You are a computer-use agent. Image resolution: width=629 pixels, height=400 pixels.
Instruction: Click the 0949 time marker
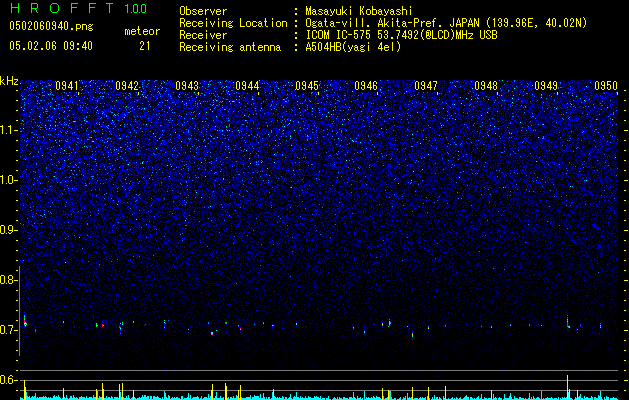coord(546,86)
